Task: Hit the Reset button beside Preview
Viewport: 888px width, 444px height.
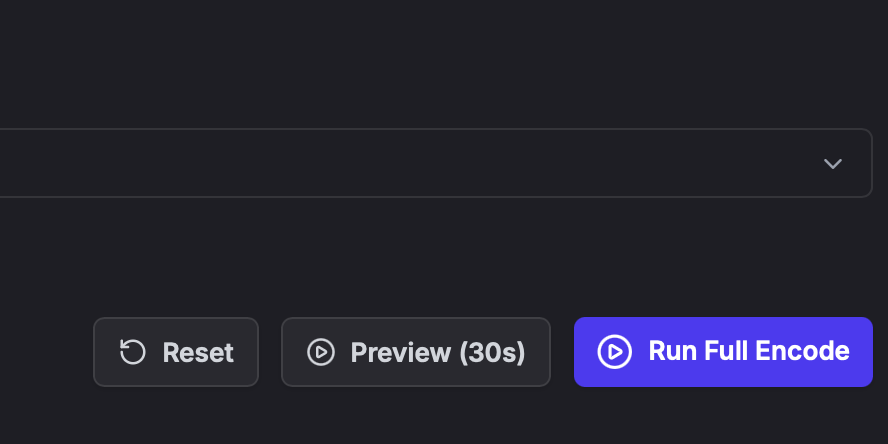Action: point(176,352)
